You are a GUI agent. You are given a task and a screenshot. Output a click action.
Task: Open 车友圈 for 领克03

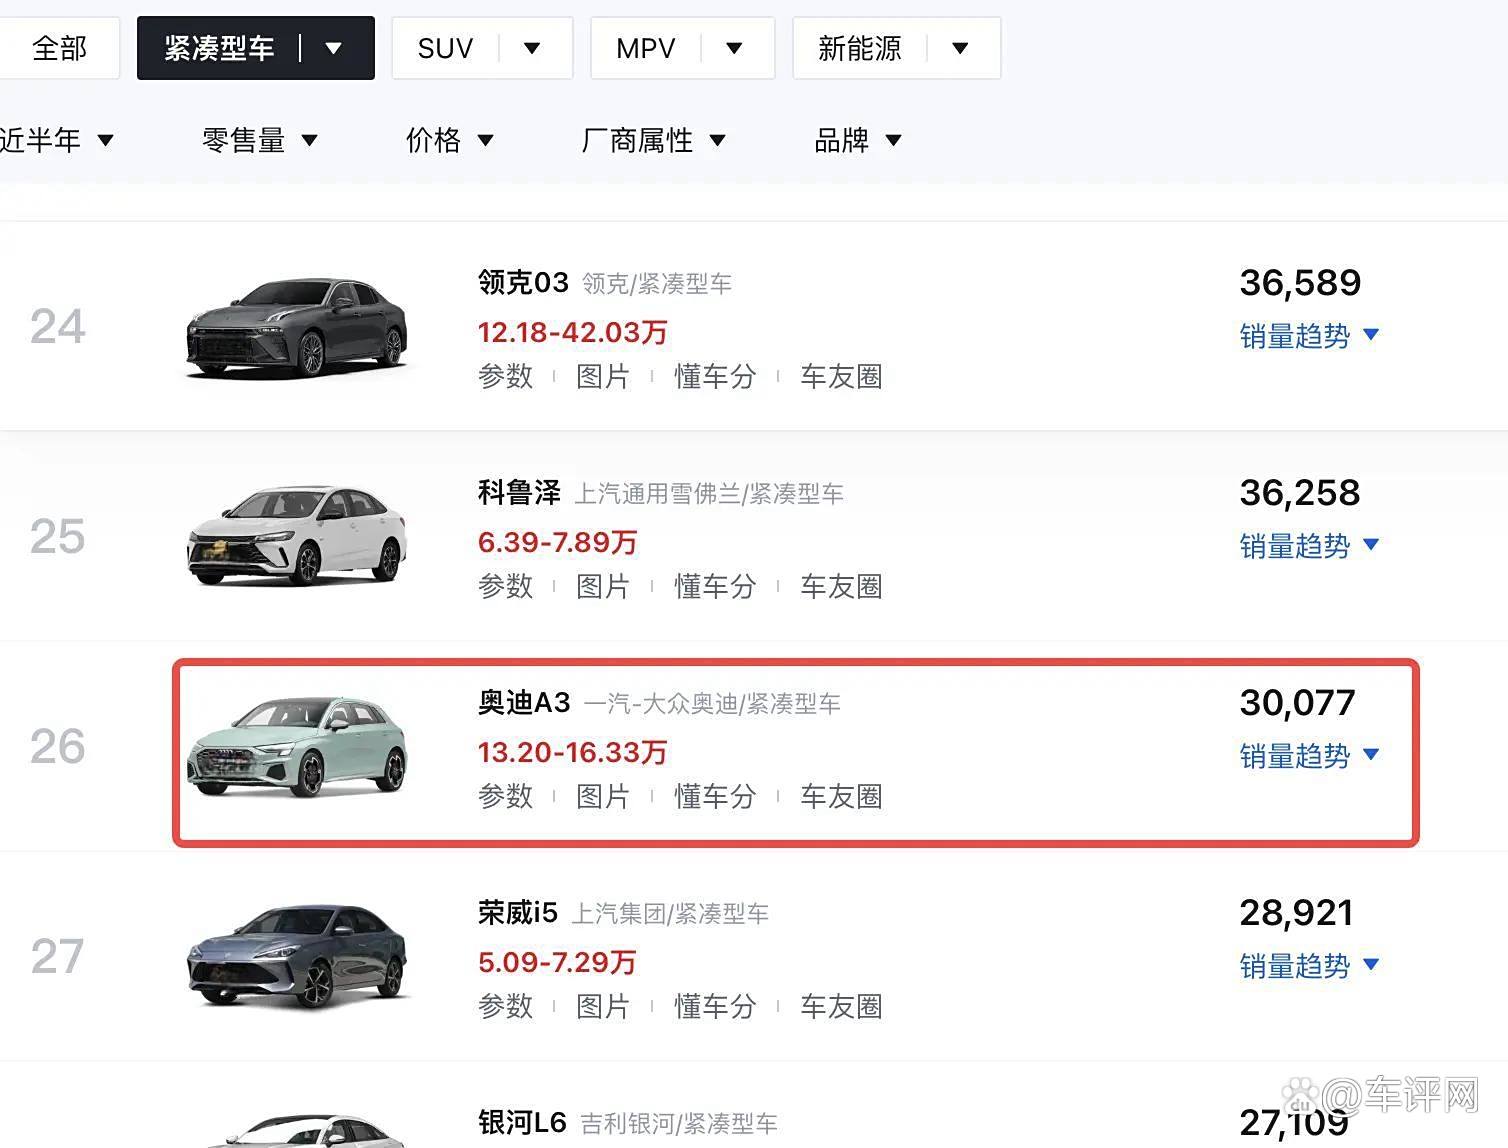841,377
